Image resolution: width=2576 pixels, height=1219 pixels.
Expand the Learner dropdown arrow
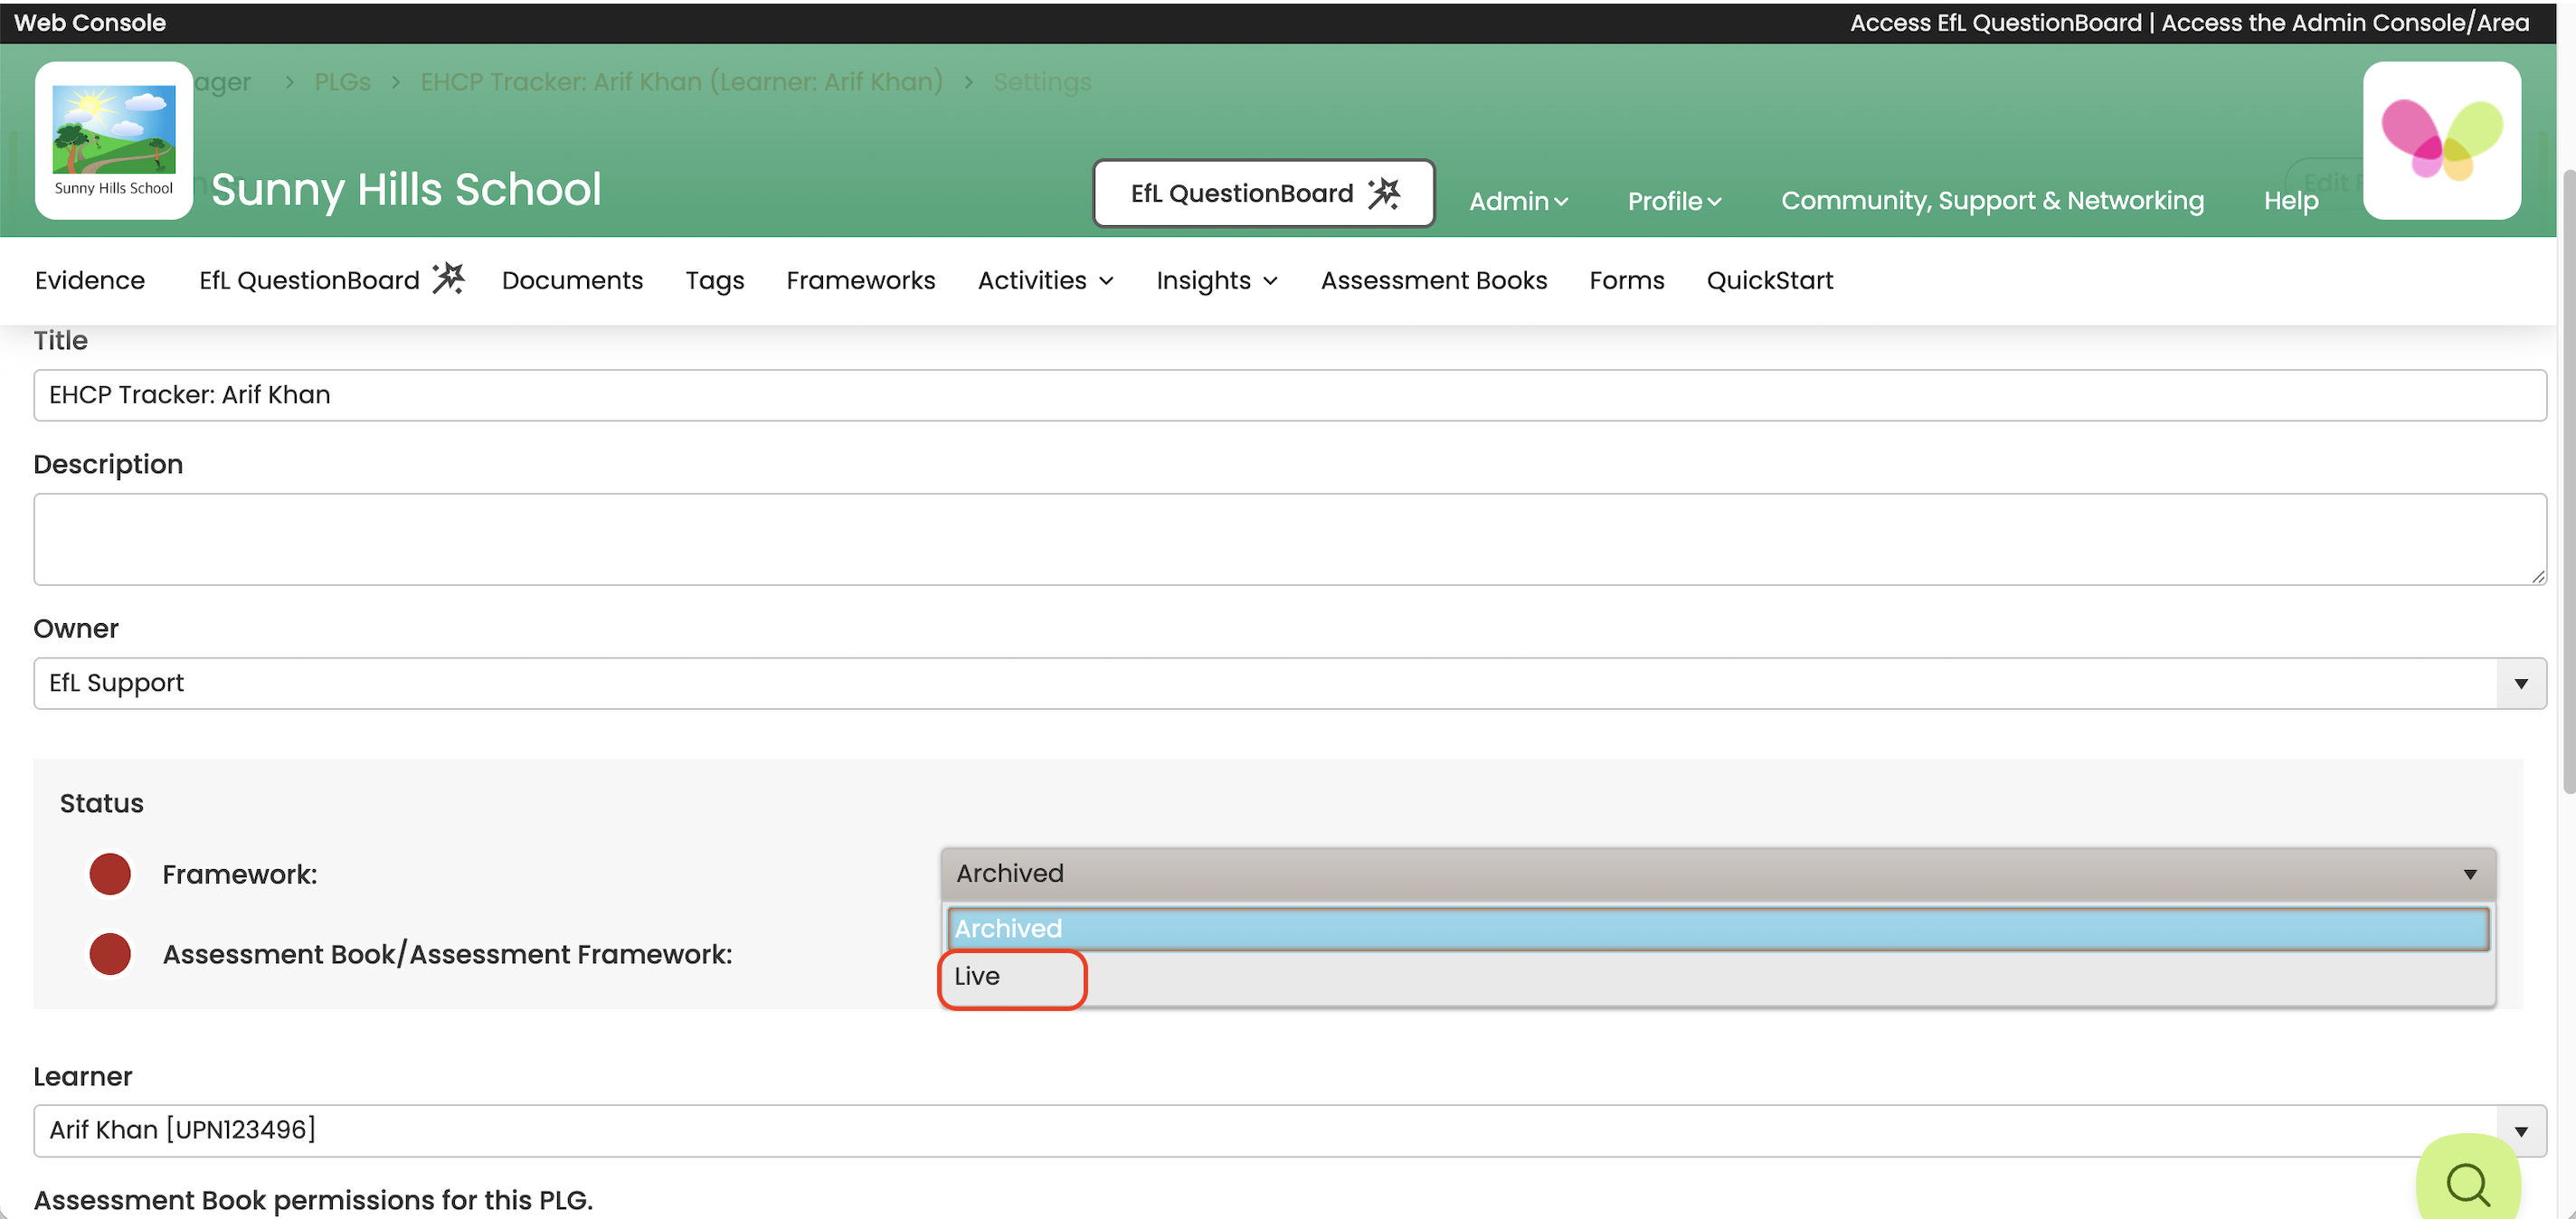(2520, 1131)
